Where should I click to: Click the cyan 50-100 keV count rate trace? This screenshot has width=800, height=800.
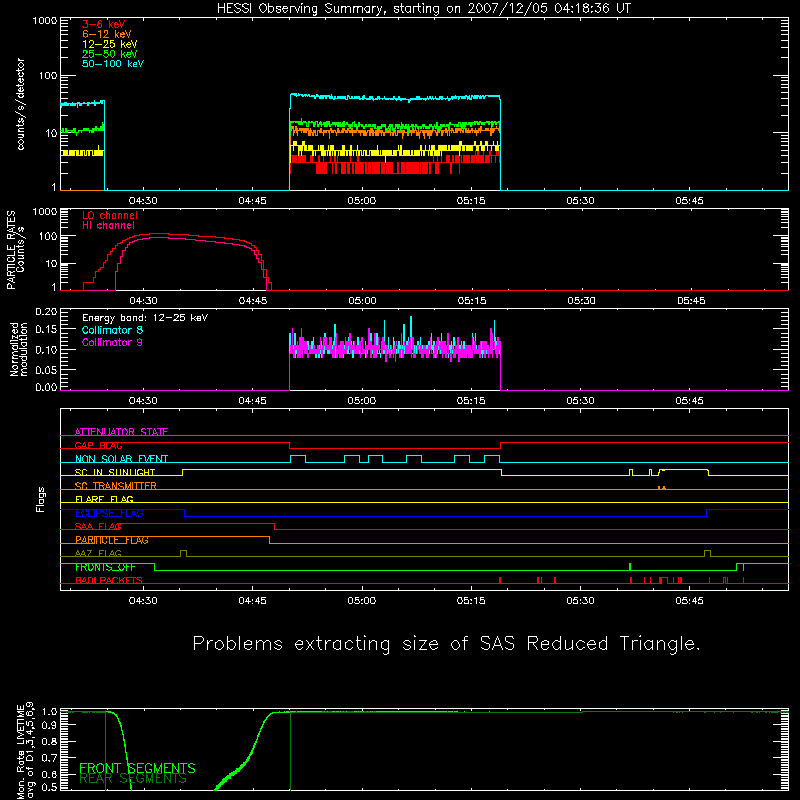pyautogui.click(x=395, y=97)
